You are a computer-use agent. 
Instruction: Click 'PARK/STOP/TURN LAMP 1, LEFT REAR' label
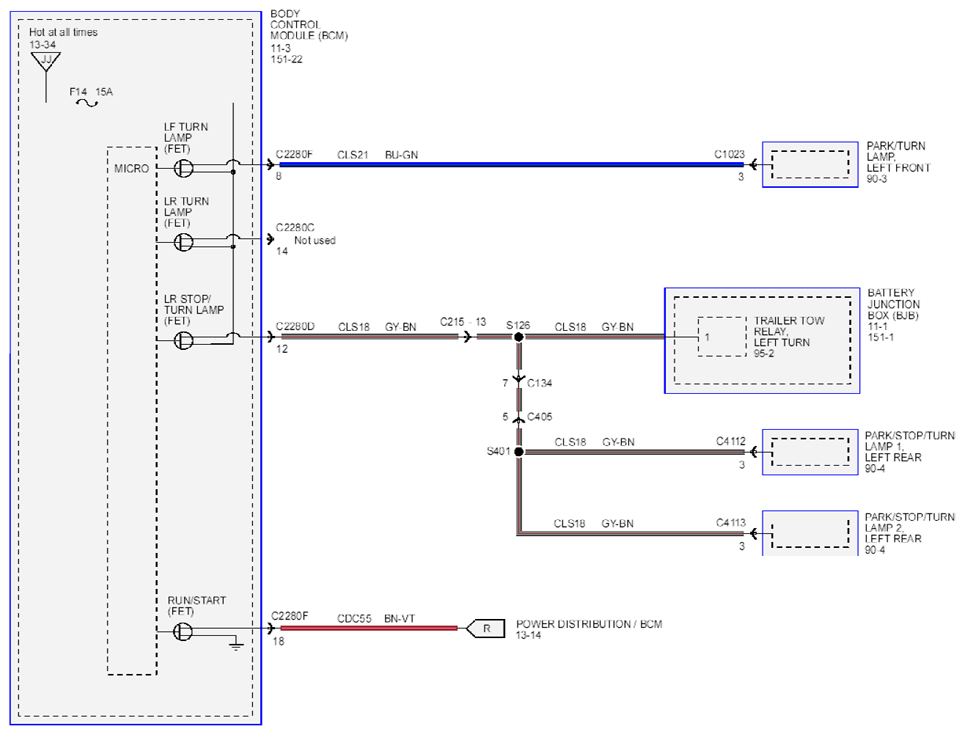(x=910, y=446)
